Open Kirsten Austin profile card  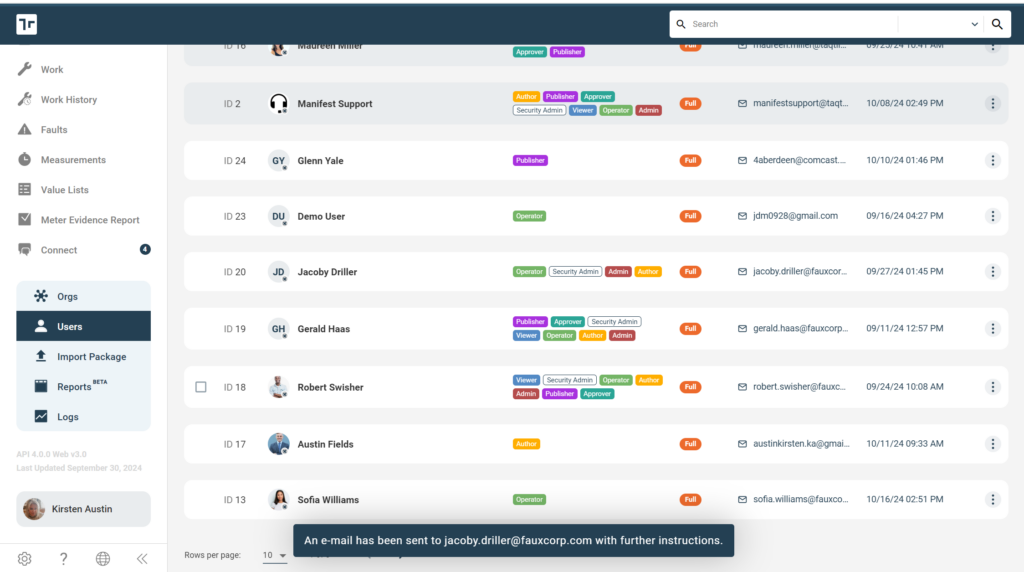[84, 509]
